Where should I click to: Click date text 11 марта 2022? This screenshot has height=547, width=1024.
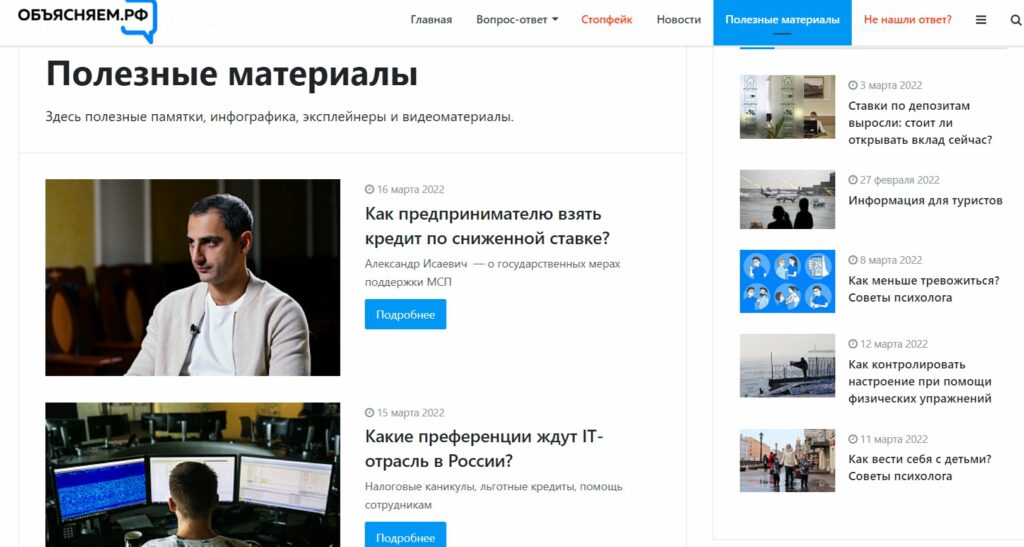point(893,439)
